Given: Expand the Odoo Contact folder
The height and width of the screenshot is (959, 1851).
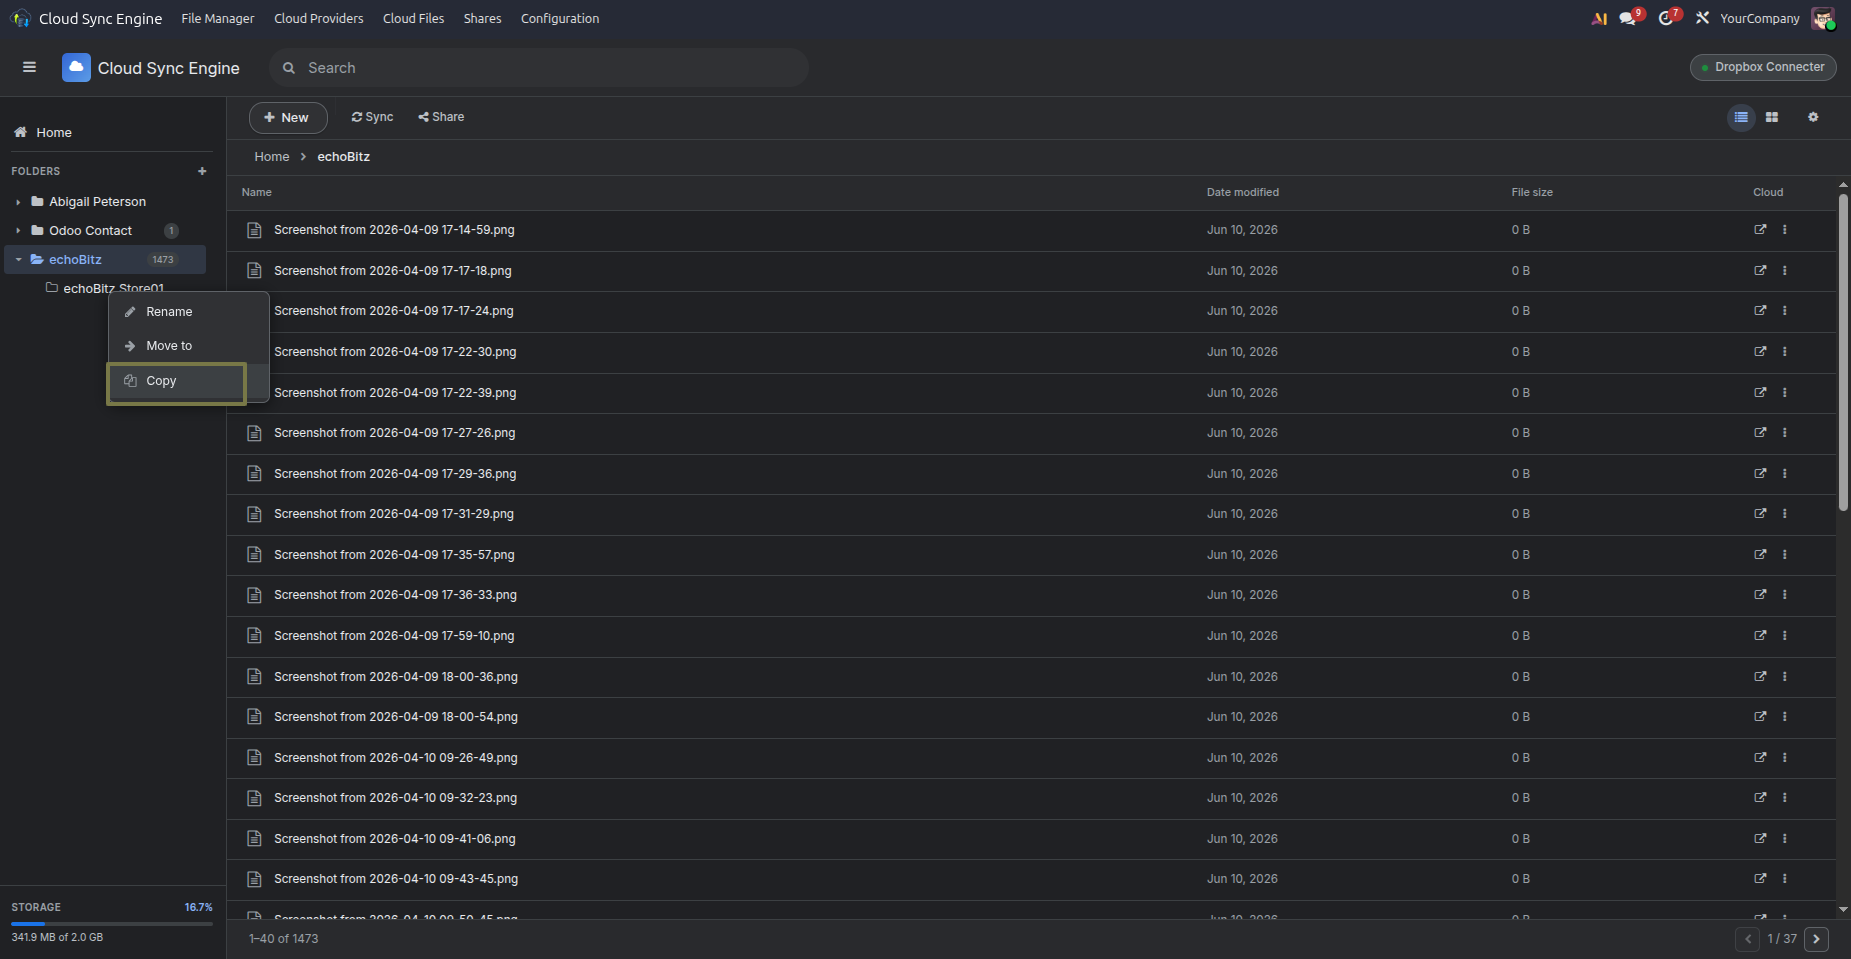Looking at the screenshot, I should [18, 231].
